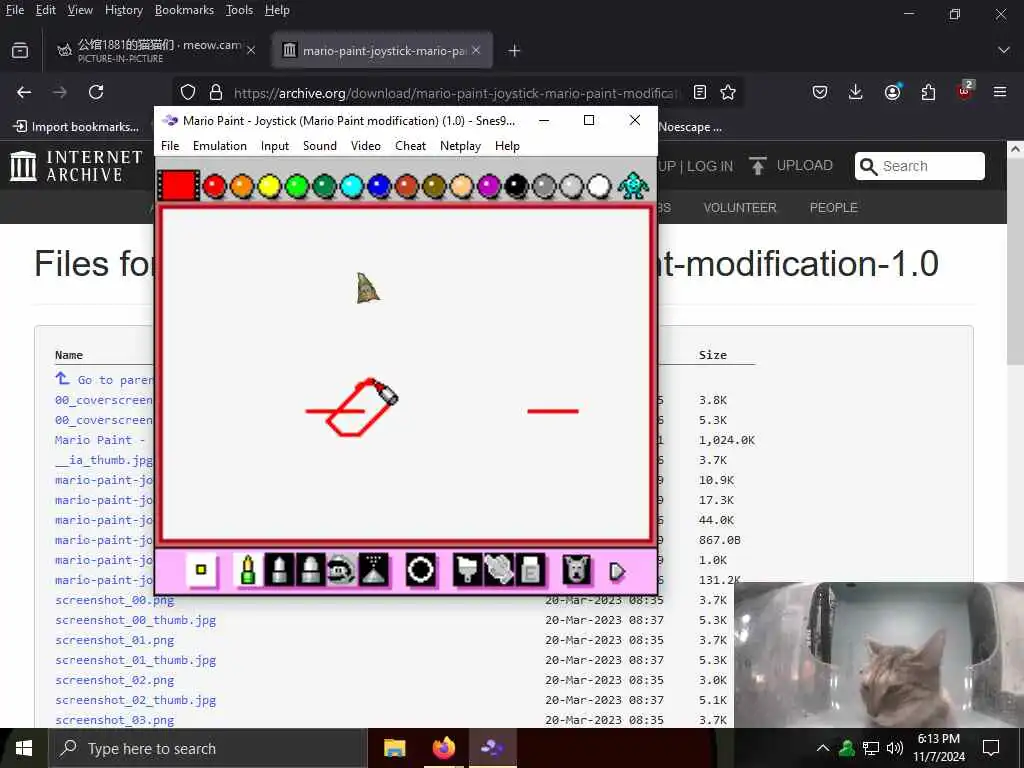Open Firefox hamburger application menu
The height and width of the screenshot is (768, 1024).
pos(1000,92)
